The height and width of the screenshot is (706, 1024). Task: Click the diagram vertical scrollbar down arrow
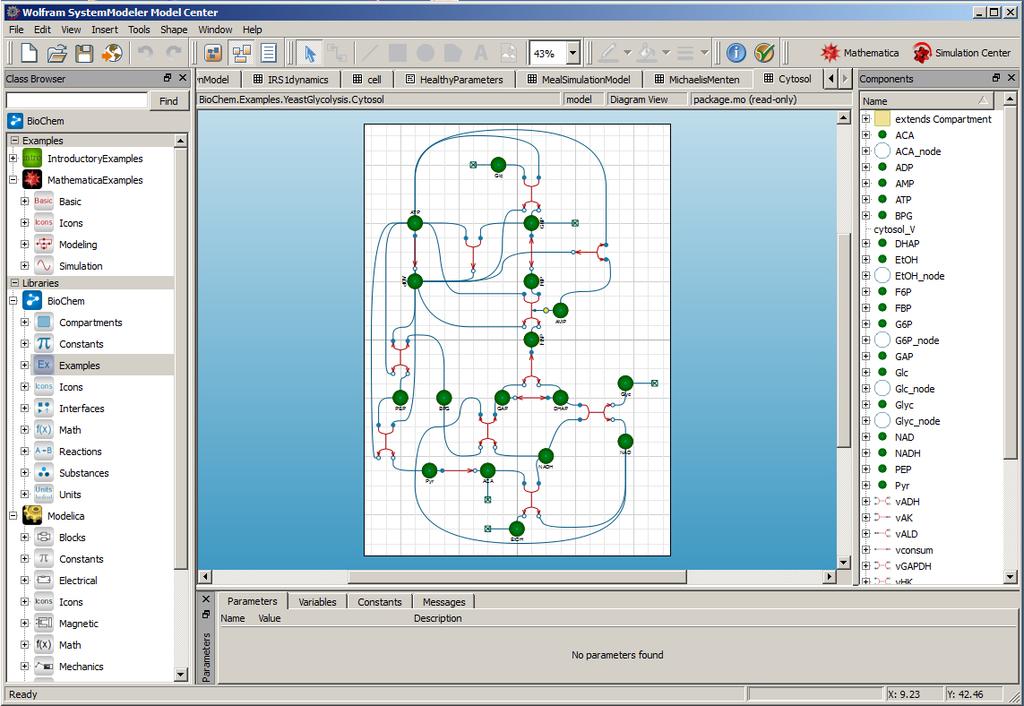[843, 562]
